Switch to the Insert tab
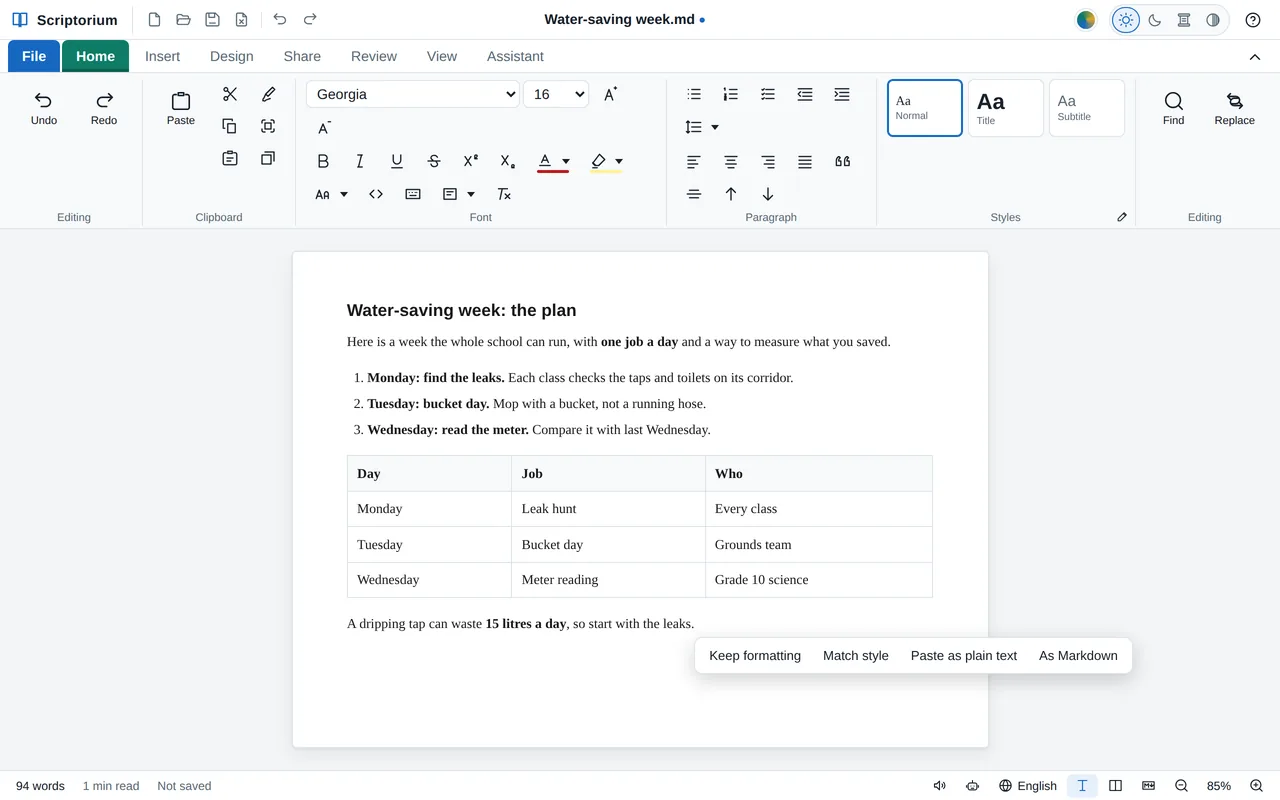The height and width of the screenshot is (800, 1280). [x=163, y=56]
